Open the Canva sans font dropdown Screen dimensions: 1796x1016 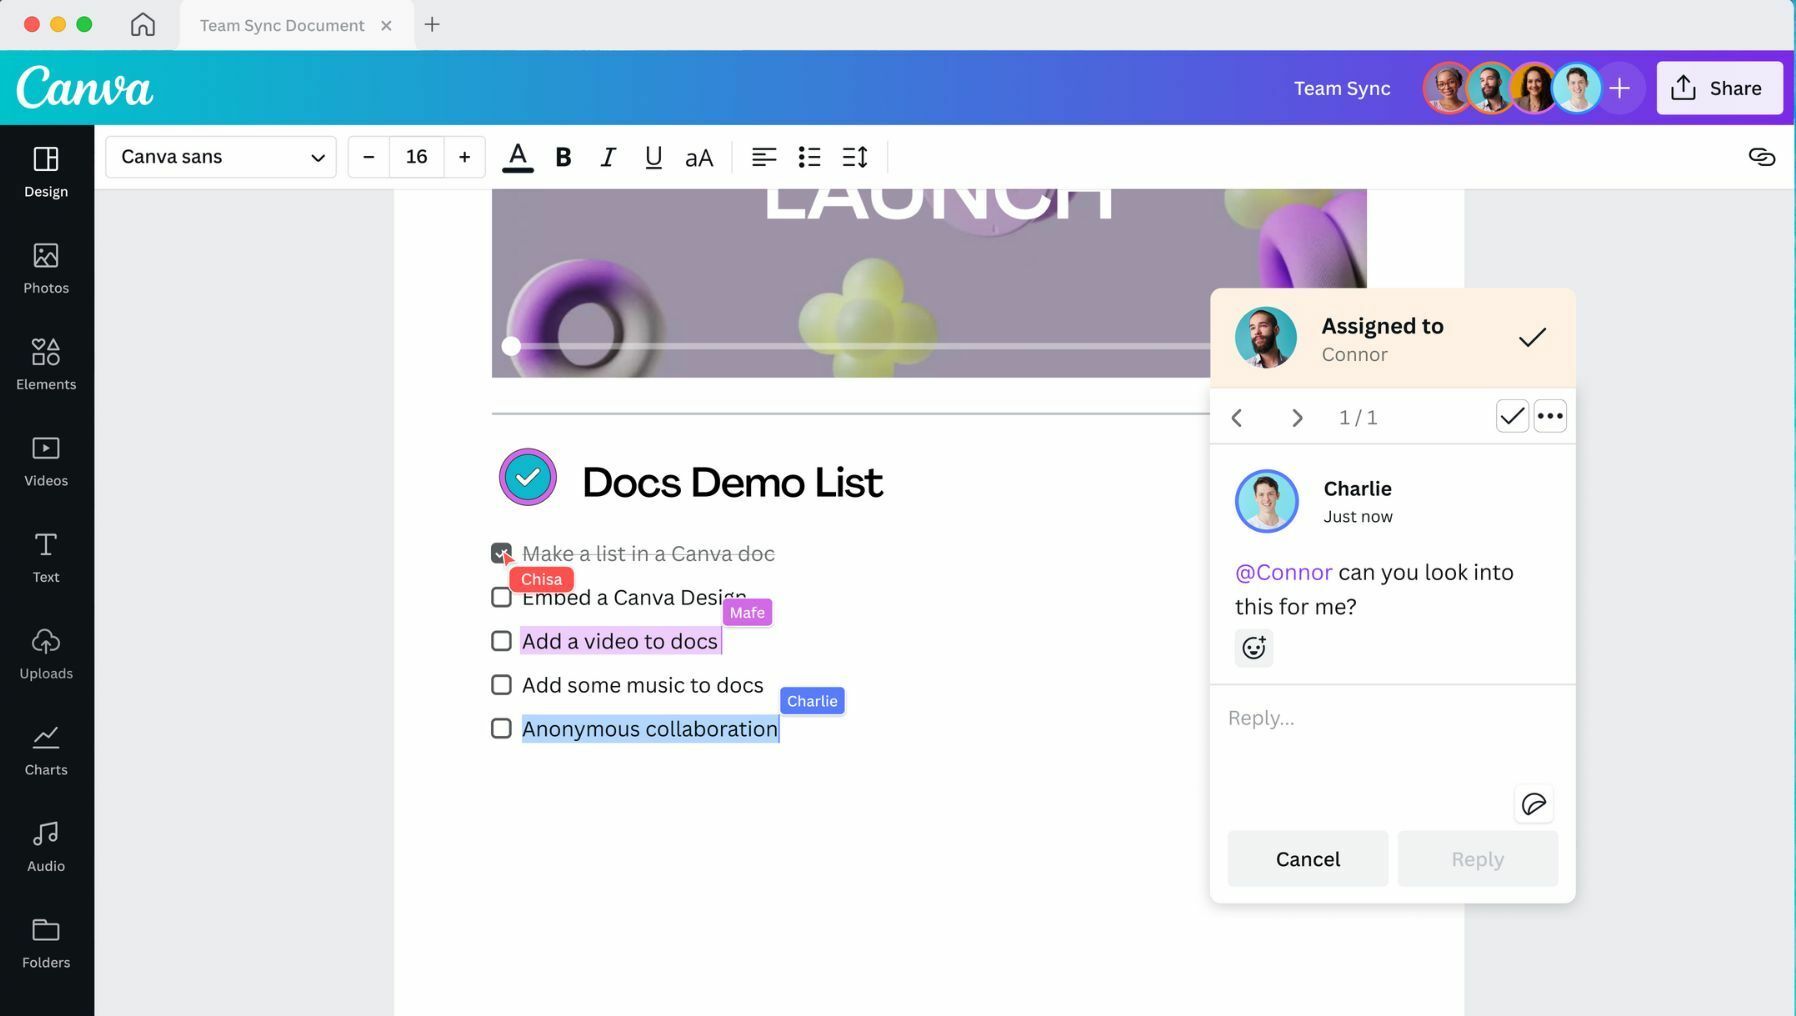220,157
